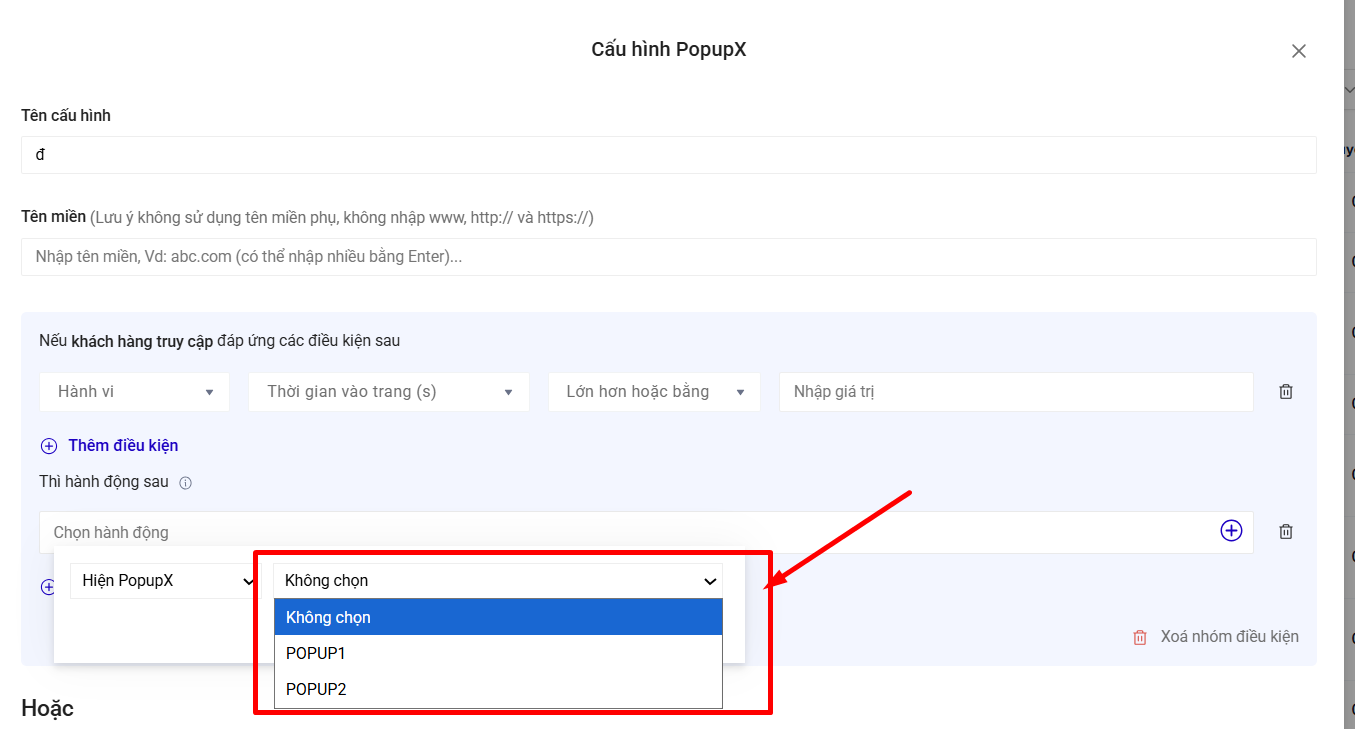Image resolution: width=1355 pixels, height=729 pixels.
Task: Click info icon beside Thì hành động sau
Action: (x=185, y=483)
